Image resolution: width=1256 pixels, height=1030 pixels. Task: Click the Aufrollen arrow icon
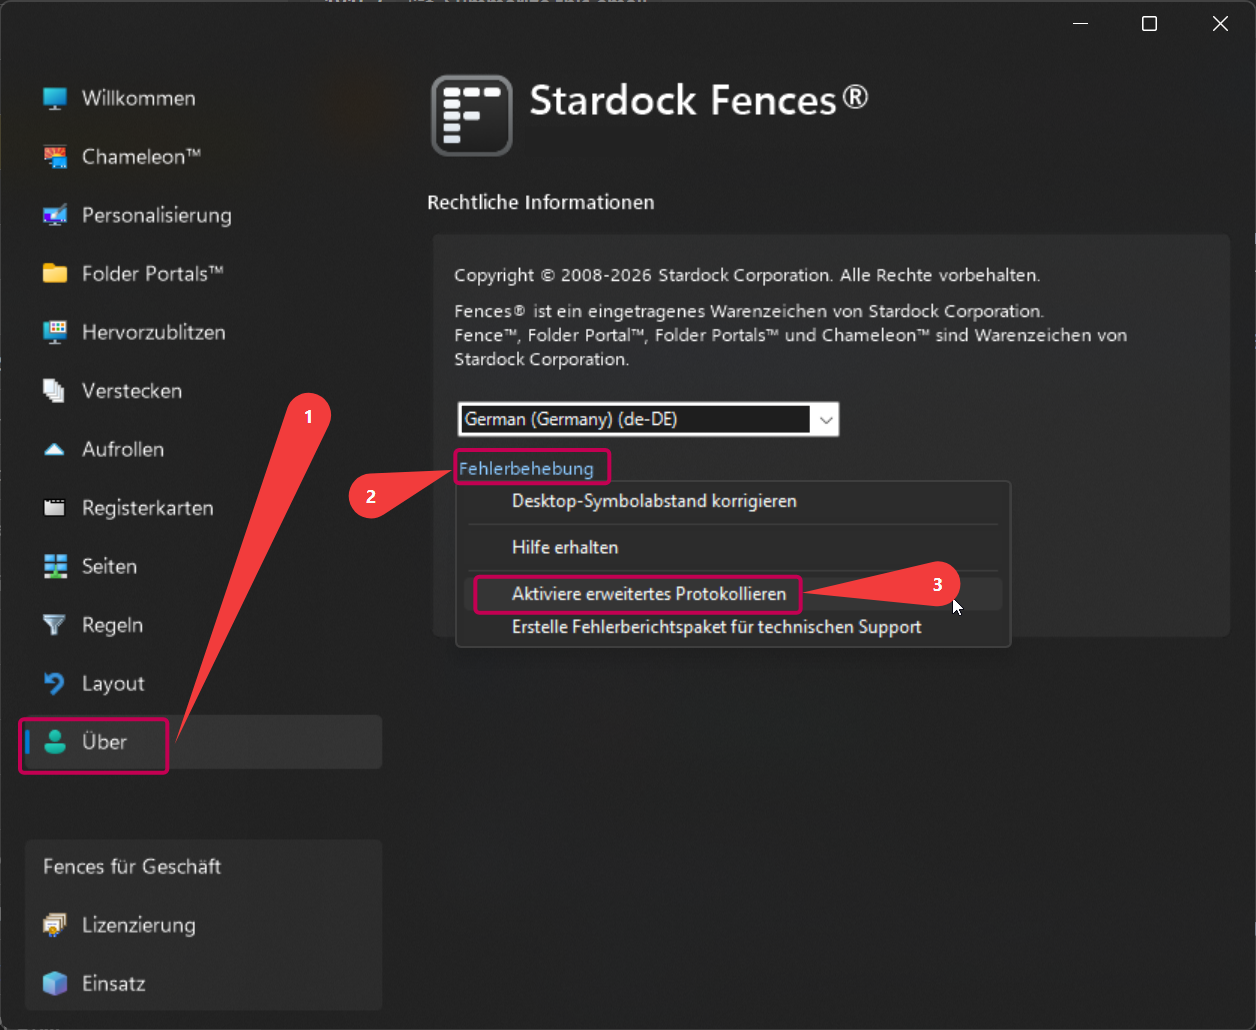point(55,450)
